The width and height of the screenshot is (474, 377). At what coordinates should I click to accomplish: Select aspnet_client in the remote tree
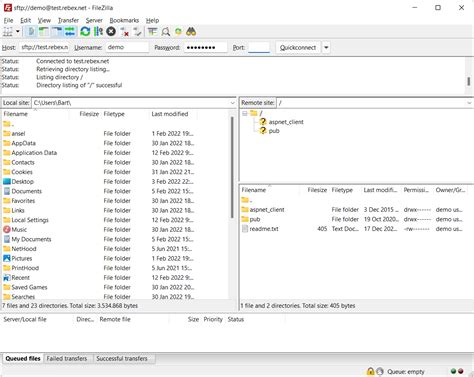(286, 122)
